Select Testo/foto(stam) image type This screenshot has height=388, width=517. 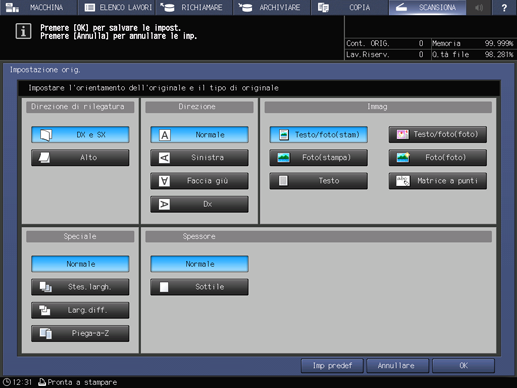(319, 135)
